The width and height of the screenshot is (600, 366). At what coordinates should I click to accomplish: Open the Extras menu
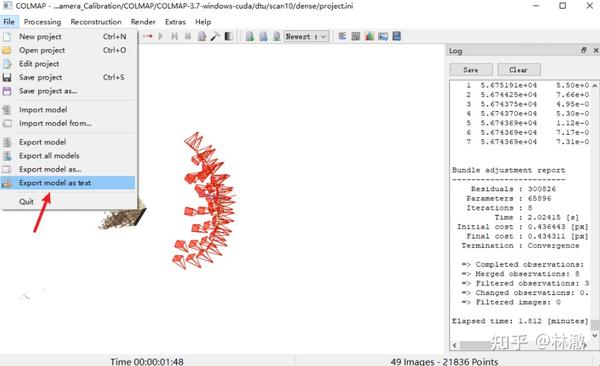pos(175,22)
